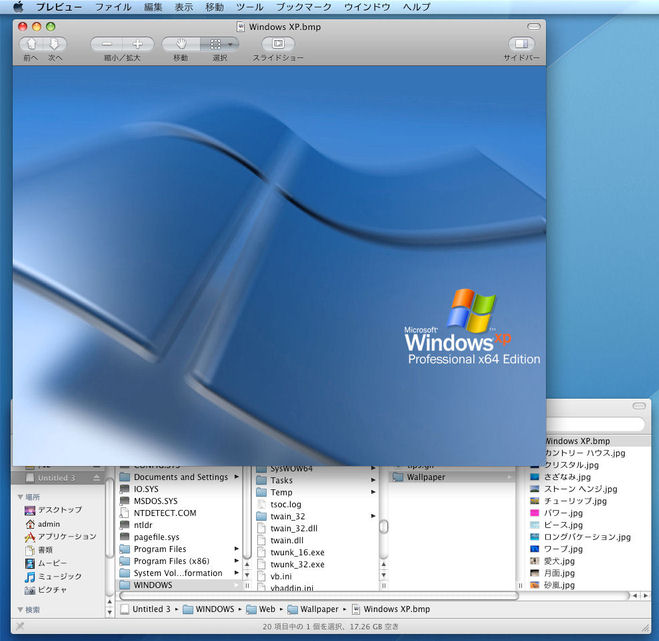Screen dimensions: 659x641
Task: Click the Finder horizontal scrollbar
Action: pos(320,595)
